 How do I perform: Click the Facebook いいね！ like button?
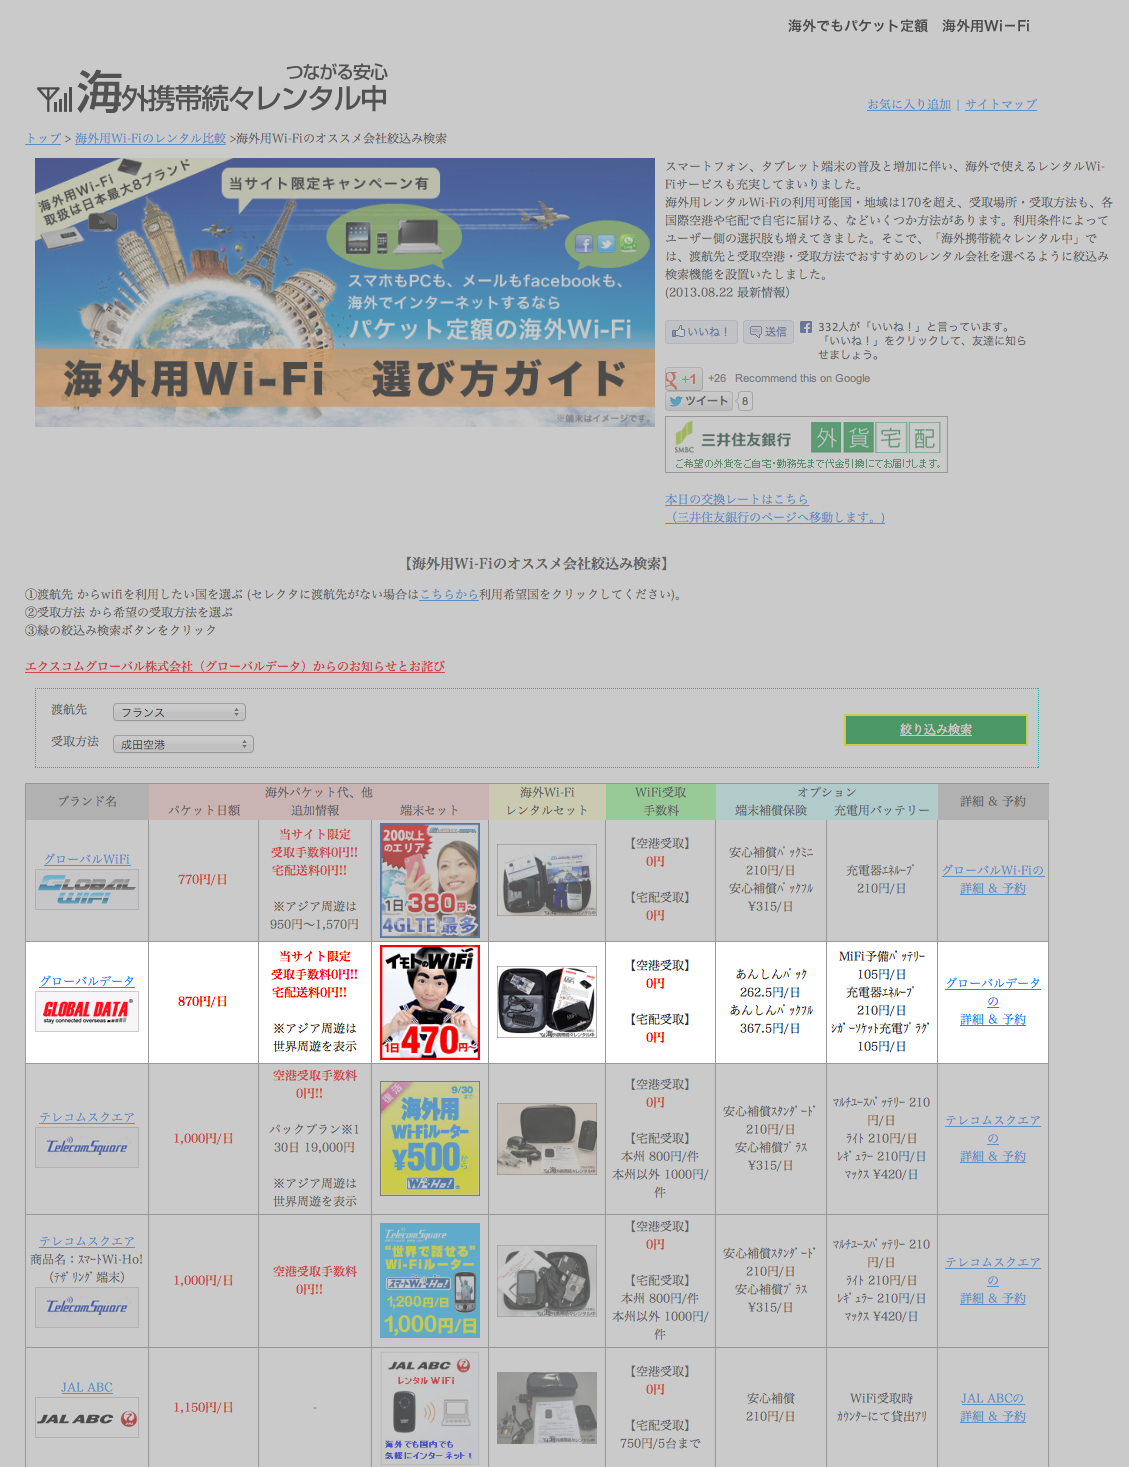pyautogui.click(x=701, y=331)
